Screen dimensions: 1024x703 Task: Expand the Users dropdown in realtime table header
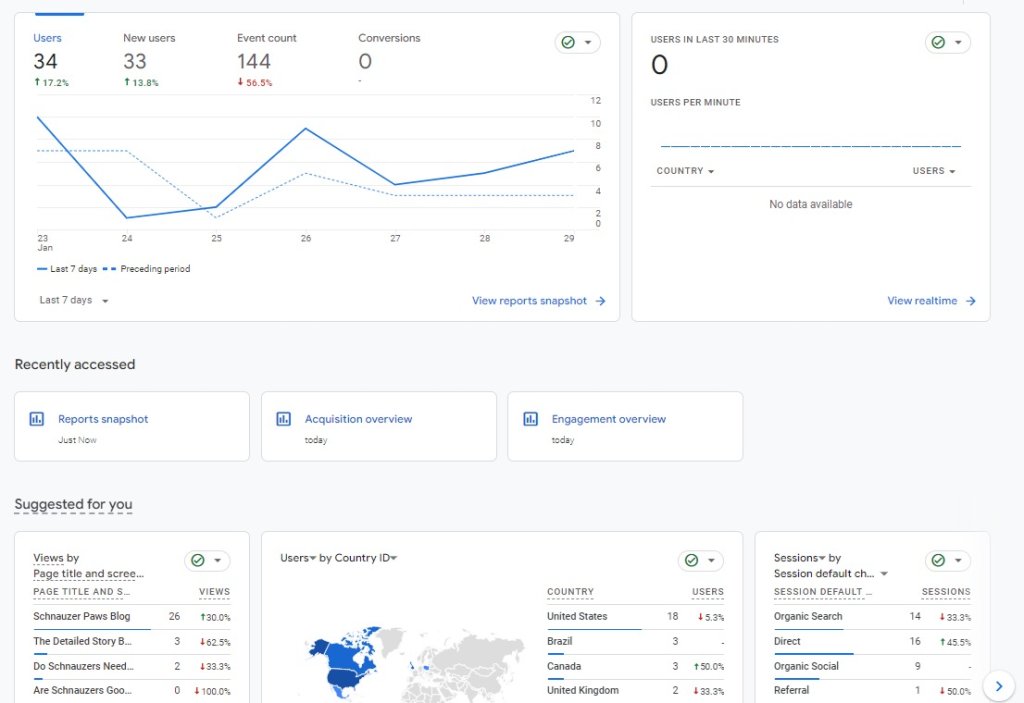pyautogui.click(x=934, y=171)
